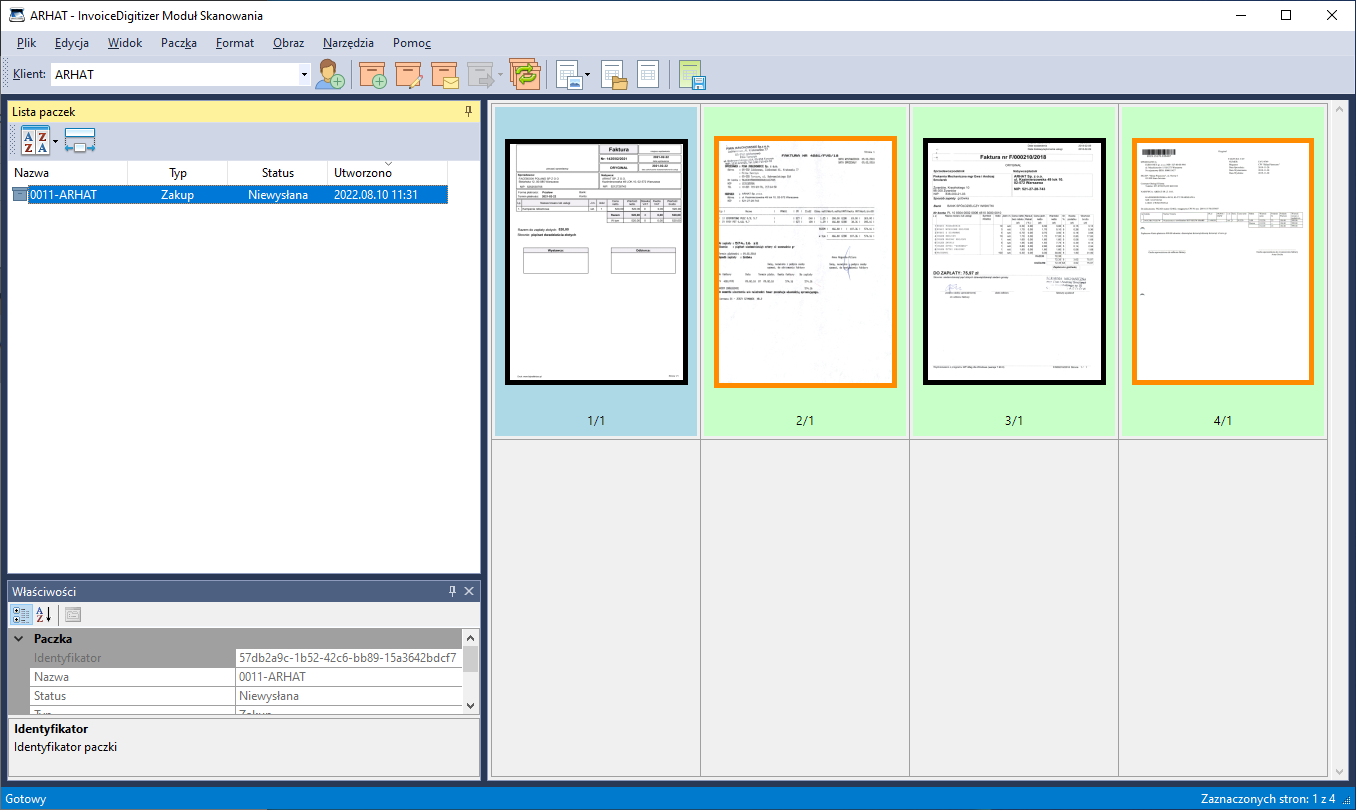Close the Właściwości panel
Screen dimensions: 1356x810
[x=469, y=591]
